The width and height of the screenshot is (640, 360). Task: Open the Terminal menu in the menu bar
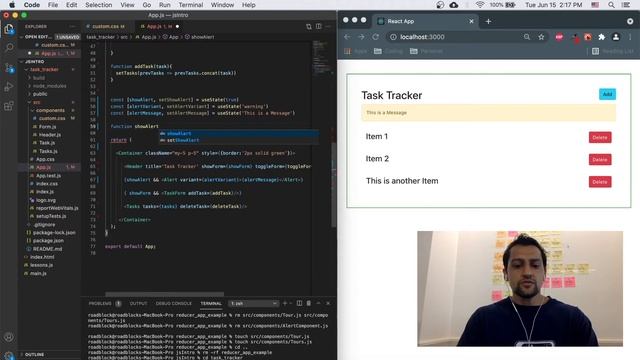(191, 5)
